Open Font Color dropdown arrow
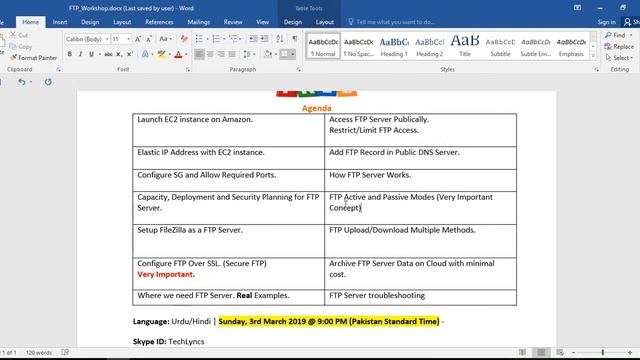Screen dimensions: 640x360 coord(186,54)
